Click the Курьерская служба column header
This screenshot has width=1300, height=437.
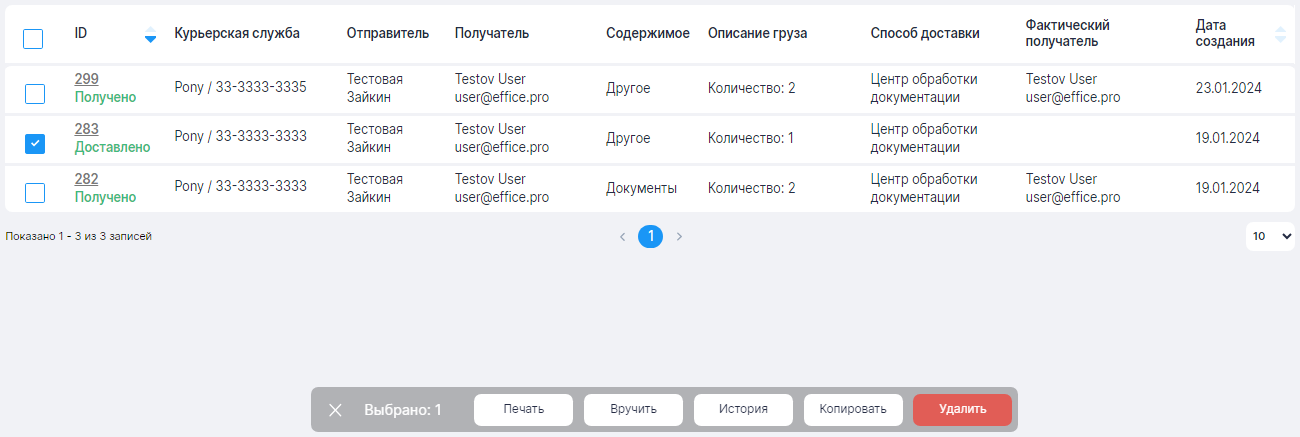pos(237,33)
